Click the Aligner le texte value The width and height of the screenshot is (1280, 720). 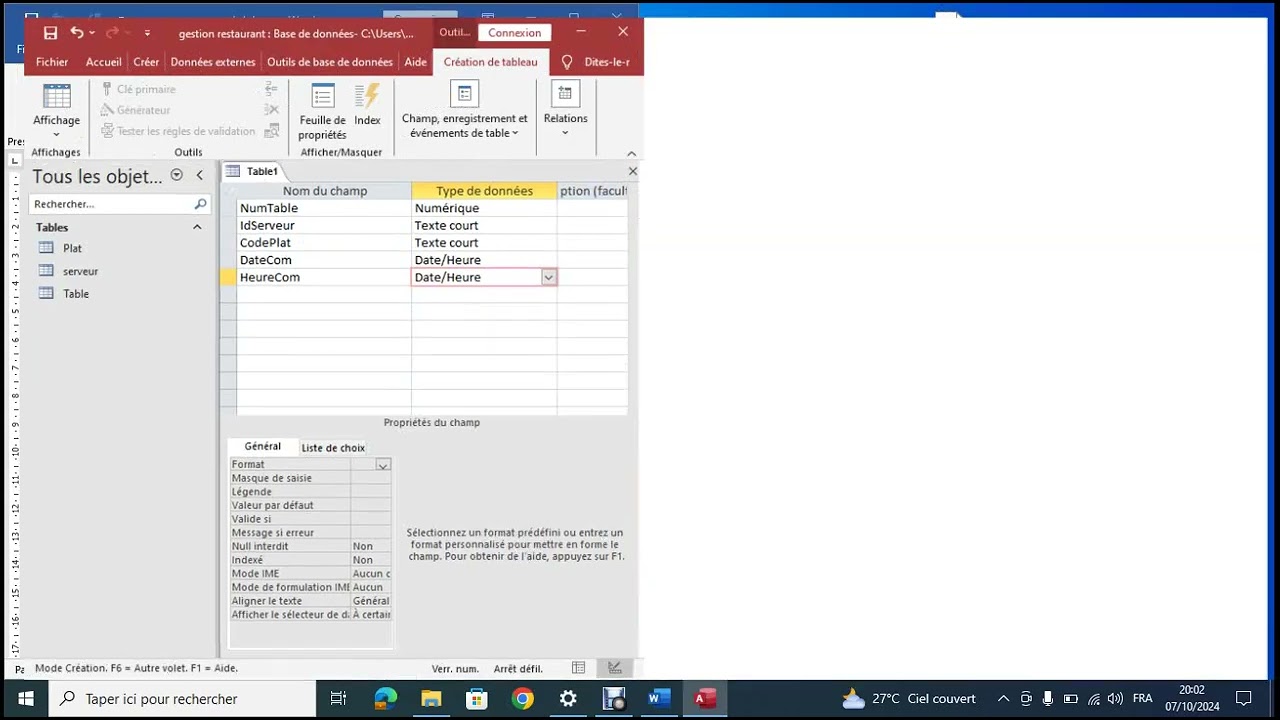(x=371, y=601)
